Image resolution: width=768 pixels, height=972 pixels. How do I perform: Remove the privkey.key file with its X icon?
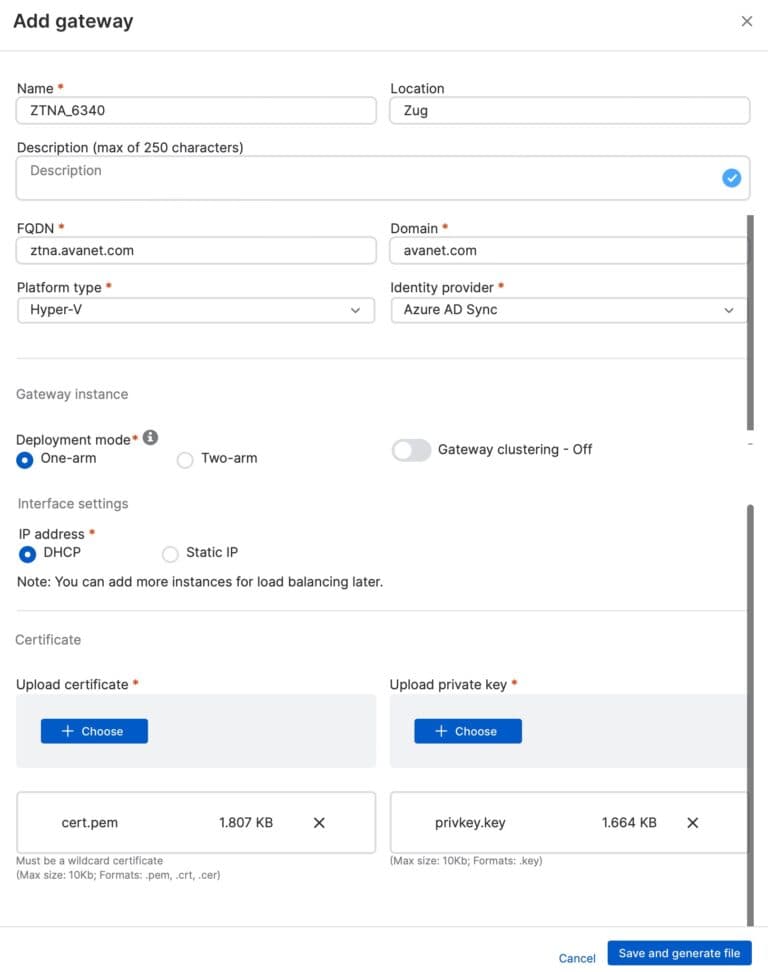coord(692,822)
